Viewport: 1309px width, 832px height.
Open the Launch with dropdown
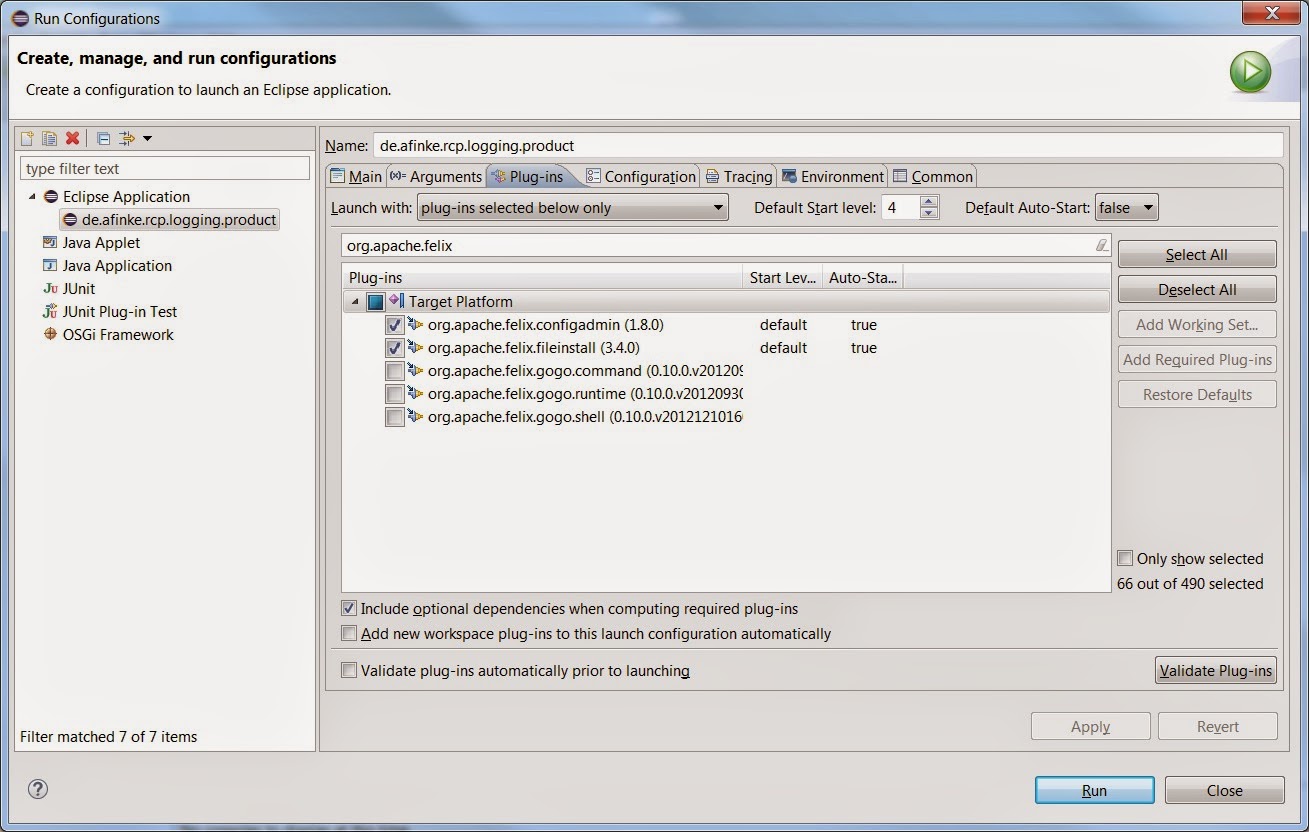coord(573,208)
